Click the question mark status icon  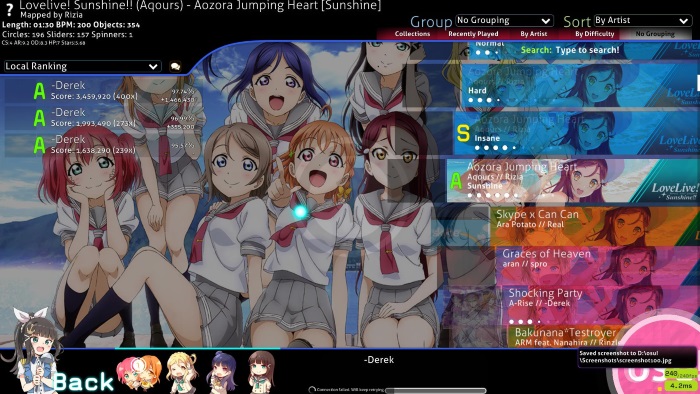tap(9, 10)
